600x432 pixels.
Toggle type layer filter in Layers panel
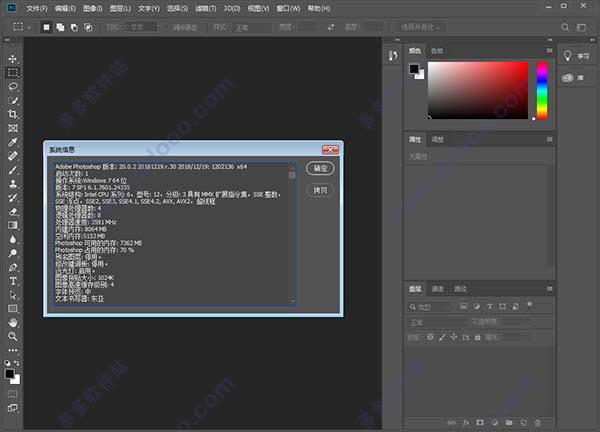tap(489, 306)
